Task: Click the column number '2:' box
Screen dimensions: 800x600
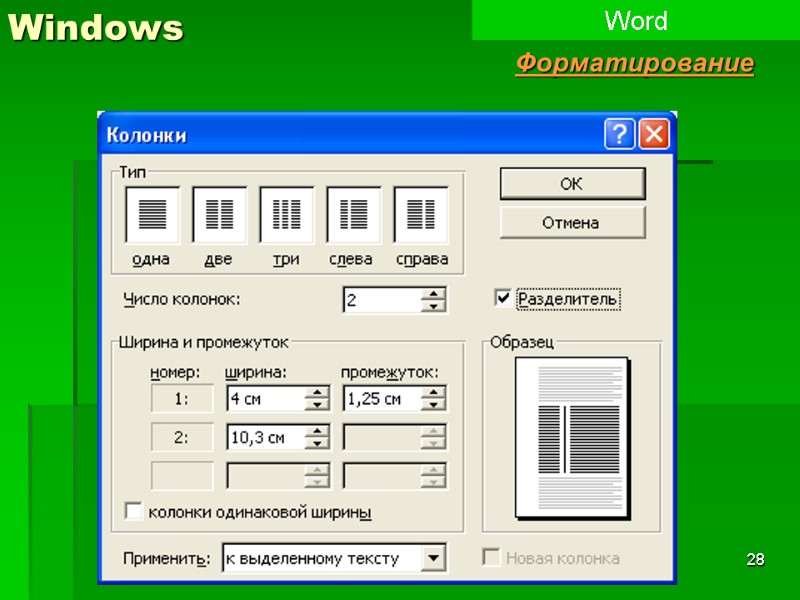Action: pyautogui.click(x=182, y=437)
